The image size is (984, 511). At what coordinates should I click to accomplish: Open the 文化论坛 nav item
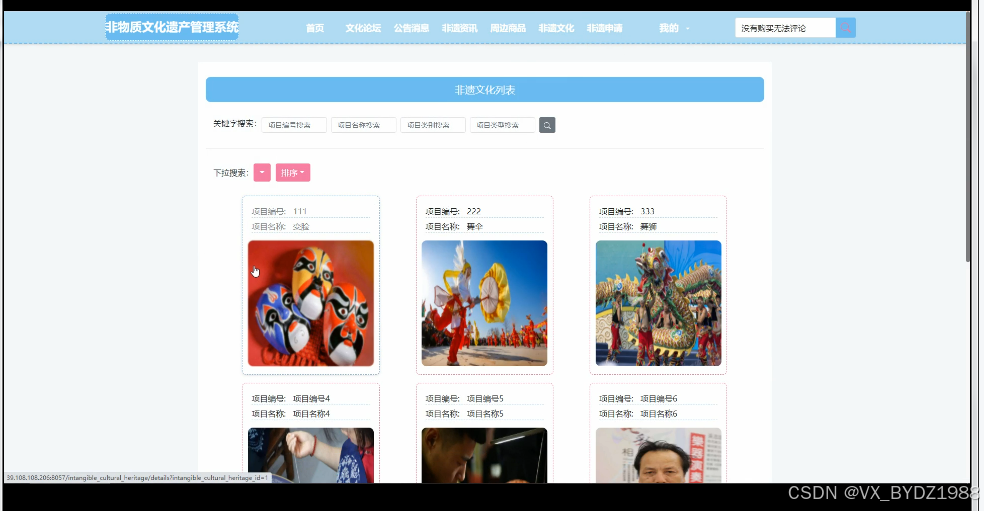tap(363, 28)
